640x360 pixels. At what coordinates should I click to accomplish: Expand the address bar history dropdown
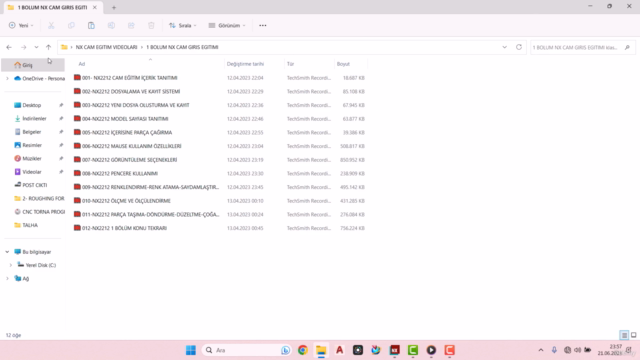click(504, 47)
